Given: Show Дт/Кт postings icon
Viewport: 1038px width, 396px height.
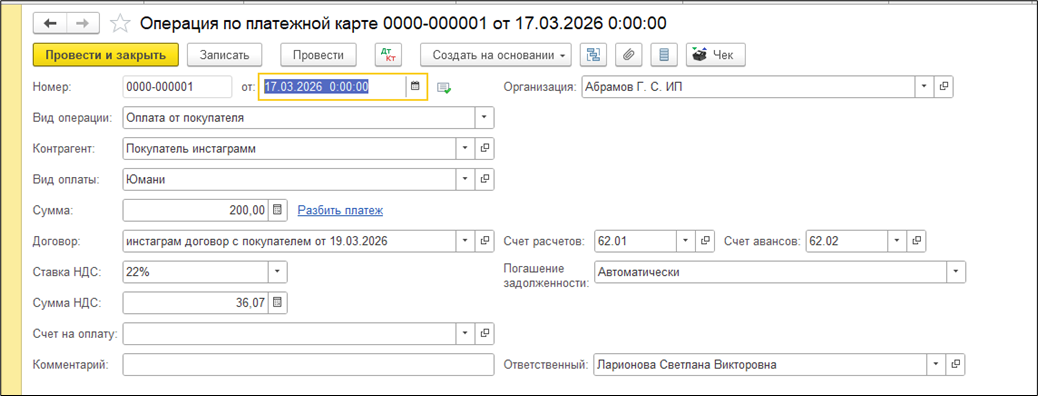Looking at the screenshot, I should 389,55.
